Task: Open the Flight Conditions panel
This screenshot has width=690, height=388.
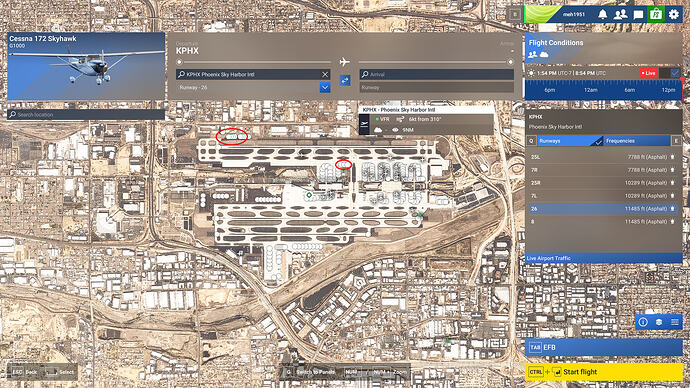Action: (603, 48)
